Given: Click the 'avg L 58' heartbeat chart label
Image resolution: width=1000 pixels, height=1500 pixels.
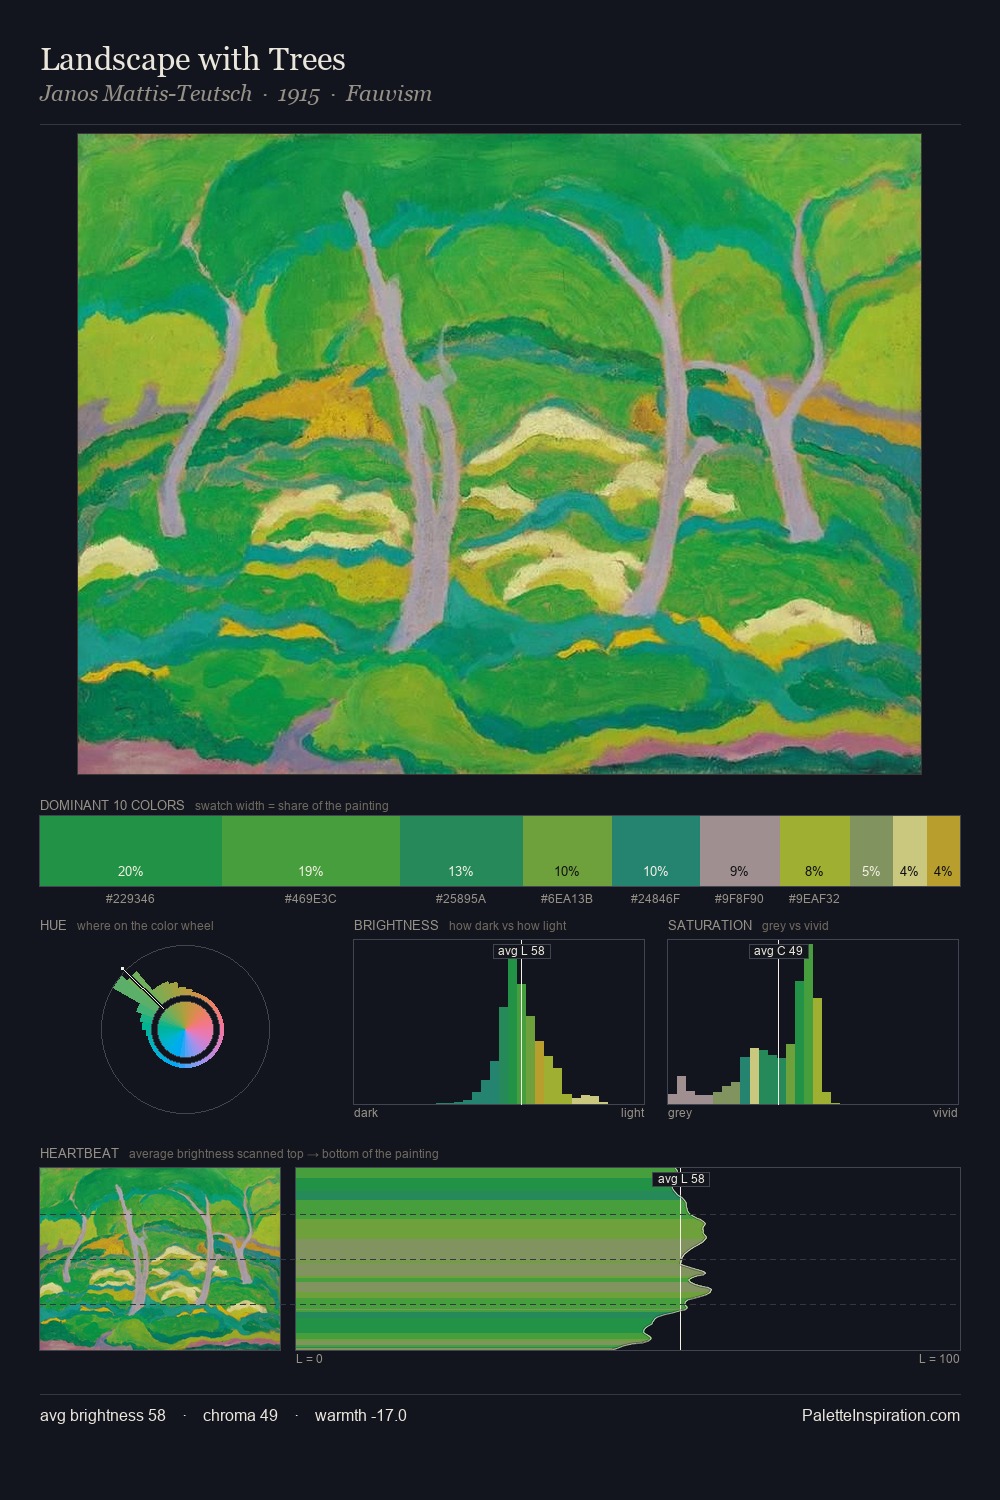Looking at the screenshot, I should [681, 1179].
